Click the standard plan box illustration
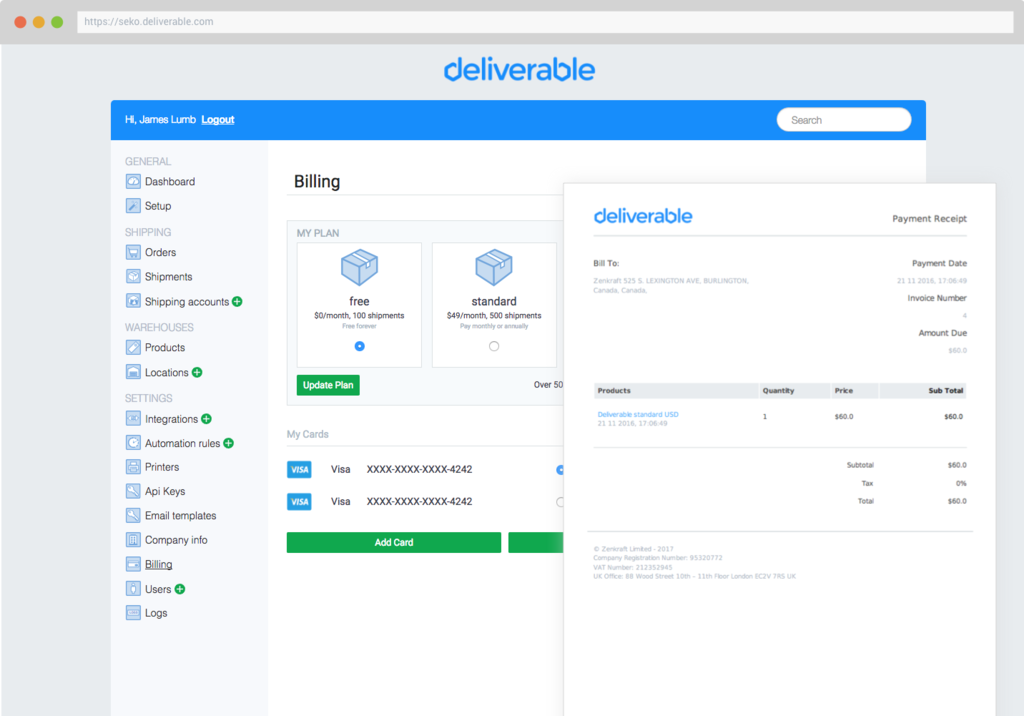 click(x=494, y=267)
